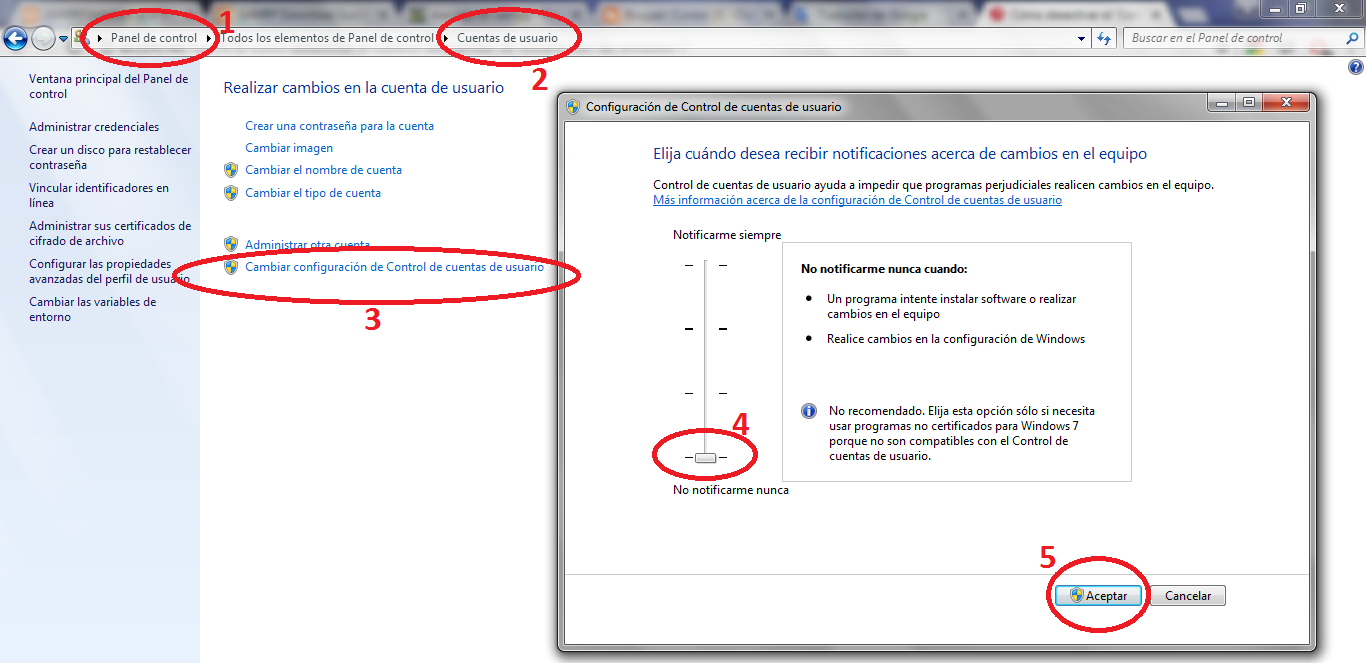Screen dimensions: 1366x663
Task: Select 'Todos los elementos de Panel de control' breadcrumb
Action: click(328, 38)
